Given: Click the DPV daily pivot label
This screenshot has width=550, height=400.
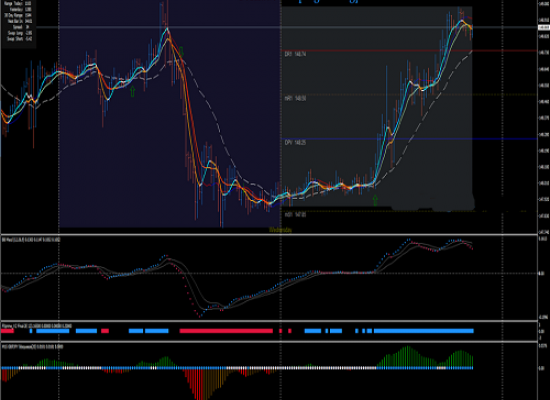Looking at the screenshot, I should (295, 143).
